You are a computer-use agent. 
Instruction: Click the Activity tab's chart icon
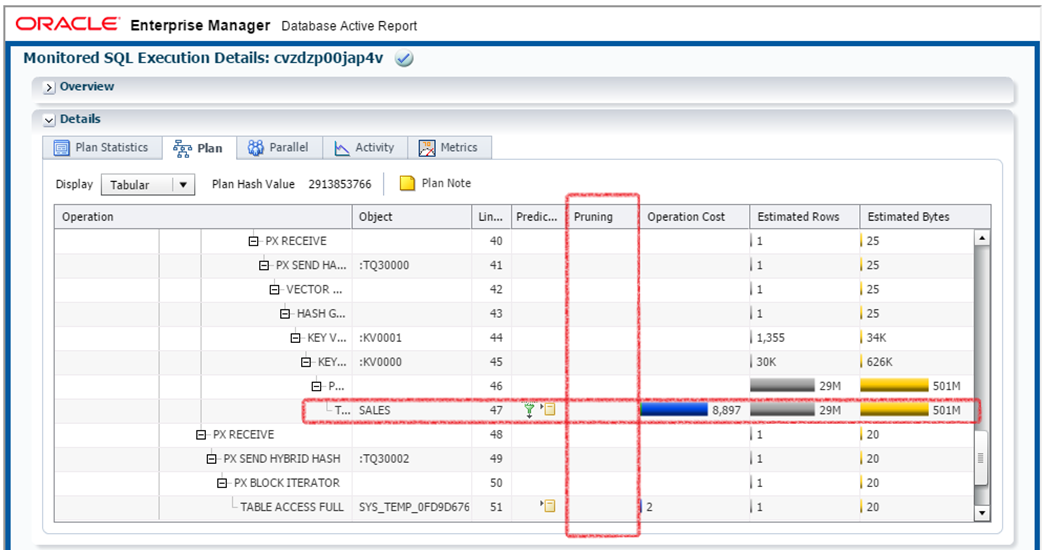342,148
